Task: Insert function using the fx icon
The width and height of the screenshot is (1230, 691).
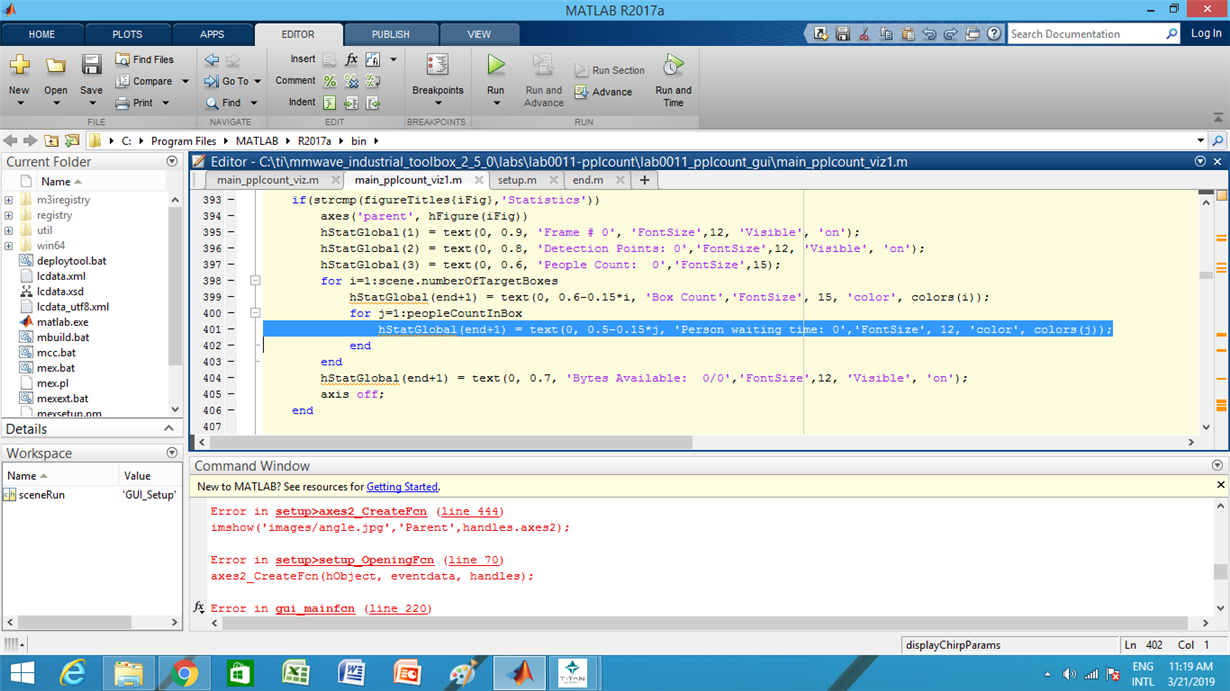Action: [x=351, y=60]
